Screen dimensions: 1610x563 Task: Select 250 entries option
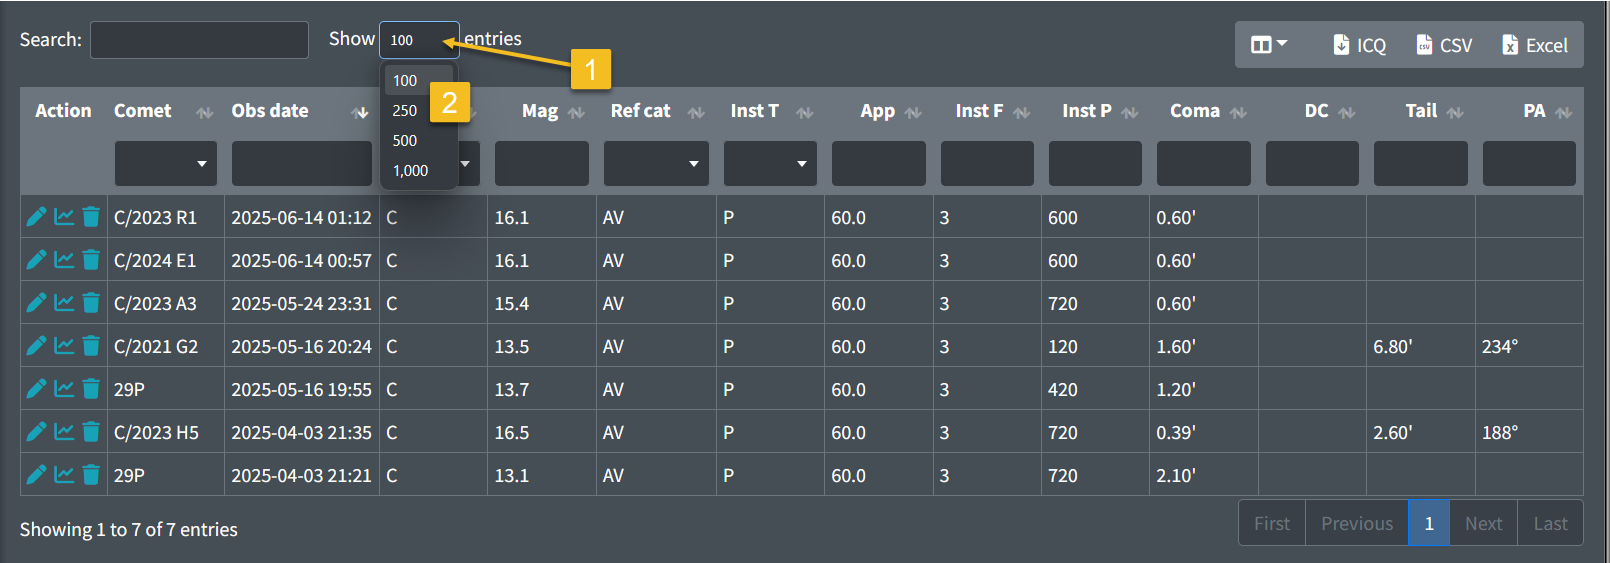point(405,111)
